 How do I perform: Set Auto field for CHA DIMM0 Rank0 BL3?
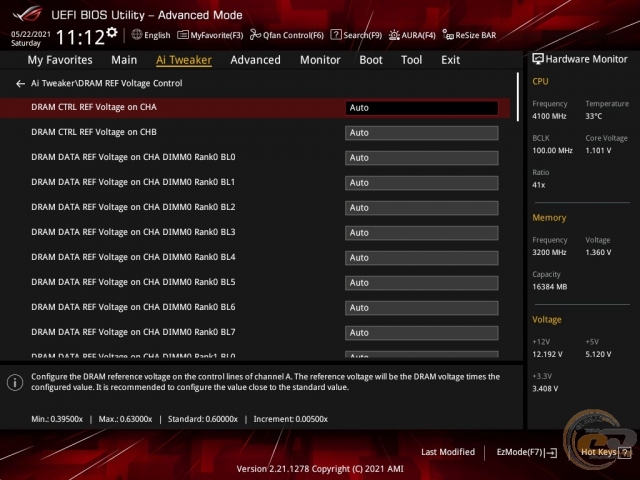click(x=422, y=233)
